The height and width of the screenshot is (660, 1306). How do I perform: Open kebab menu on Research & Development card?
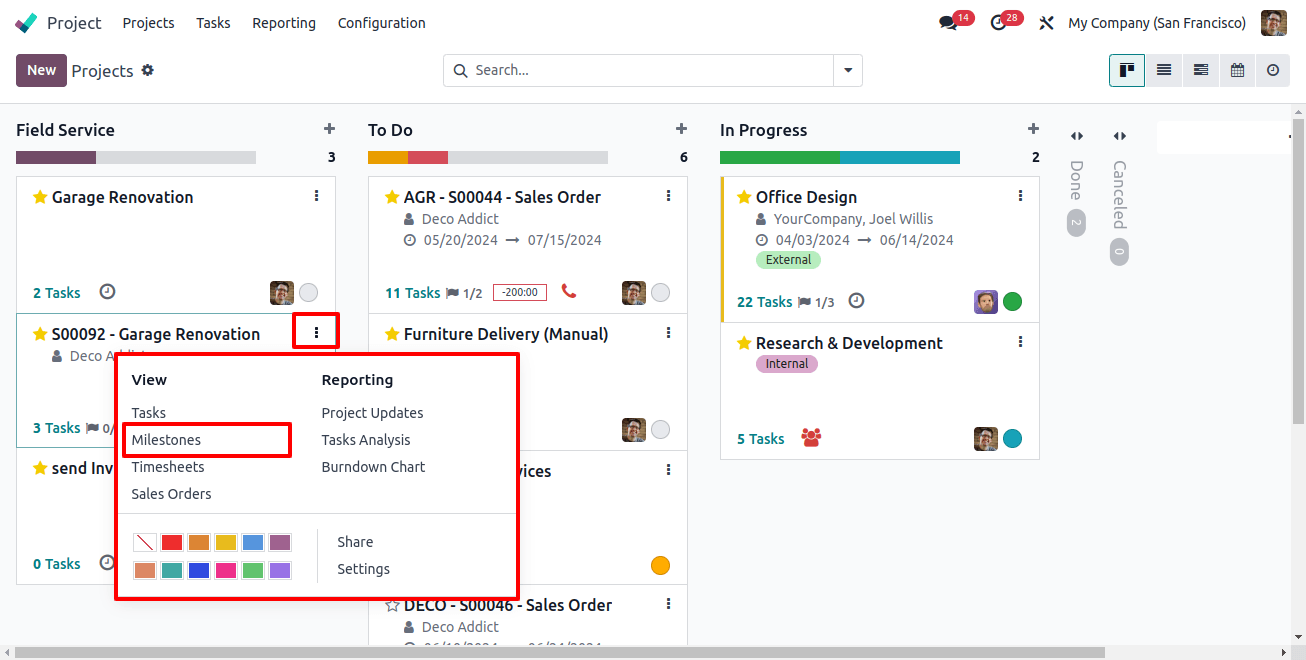tap(1021, 342)
